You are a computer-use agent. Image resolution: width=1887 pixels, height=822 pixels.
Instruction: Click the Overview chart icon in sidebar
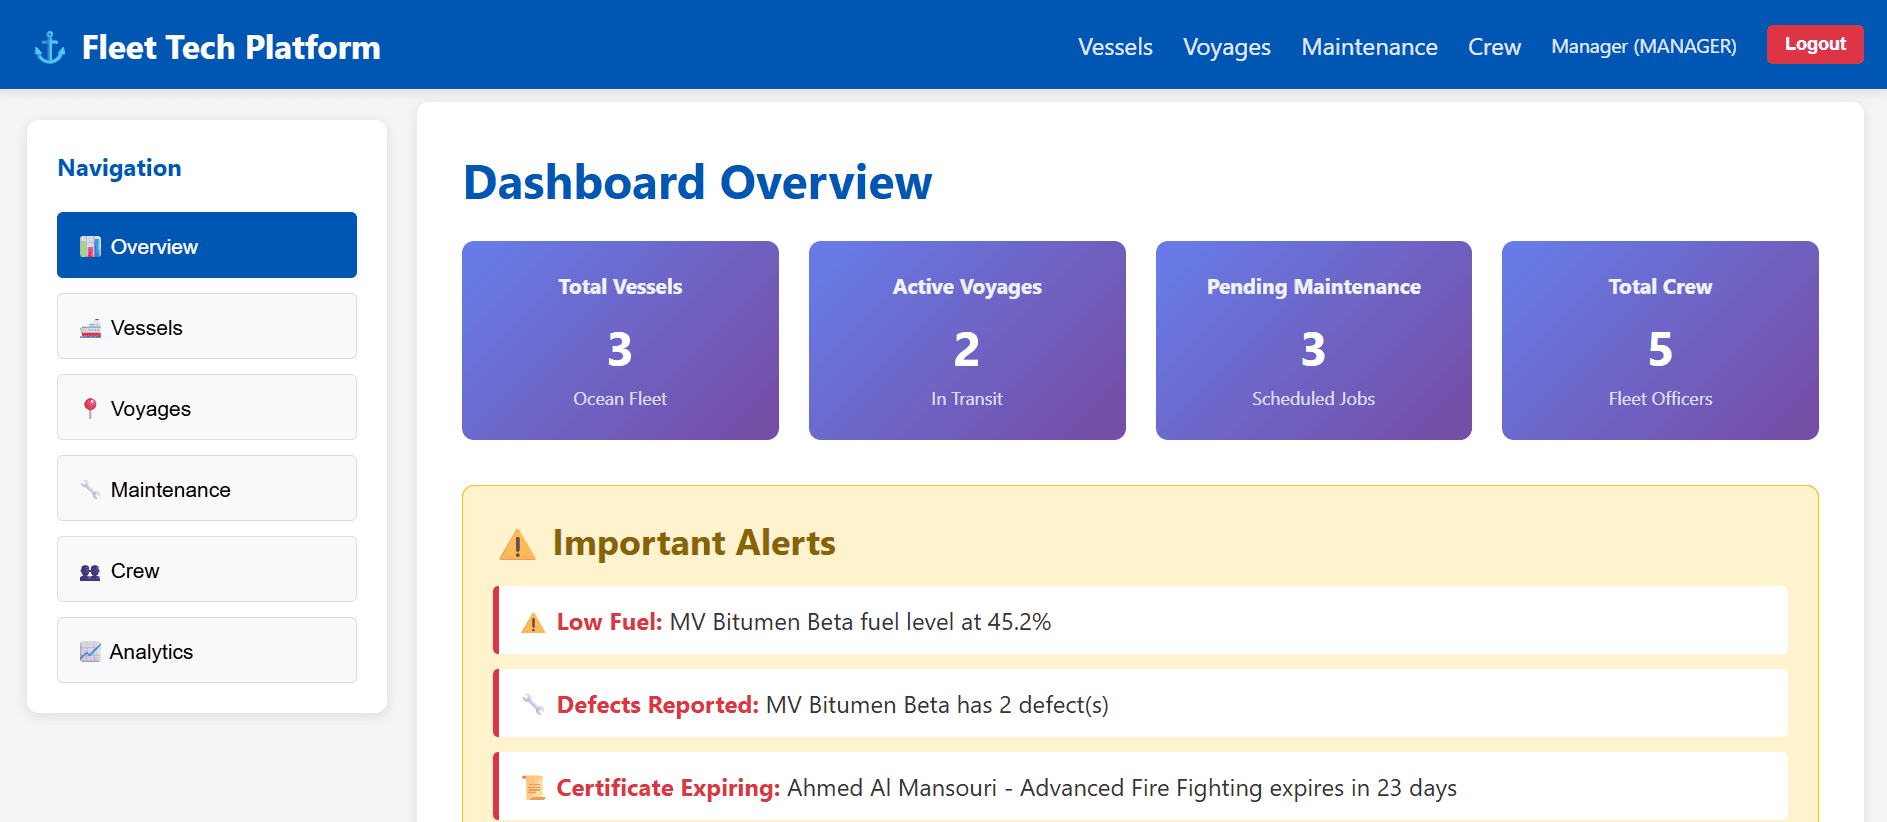(90, 246)
